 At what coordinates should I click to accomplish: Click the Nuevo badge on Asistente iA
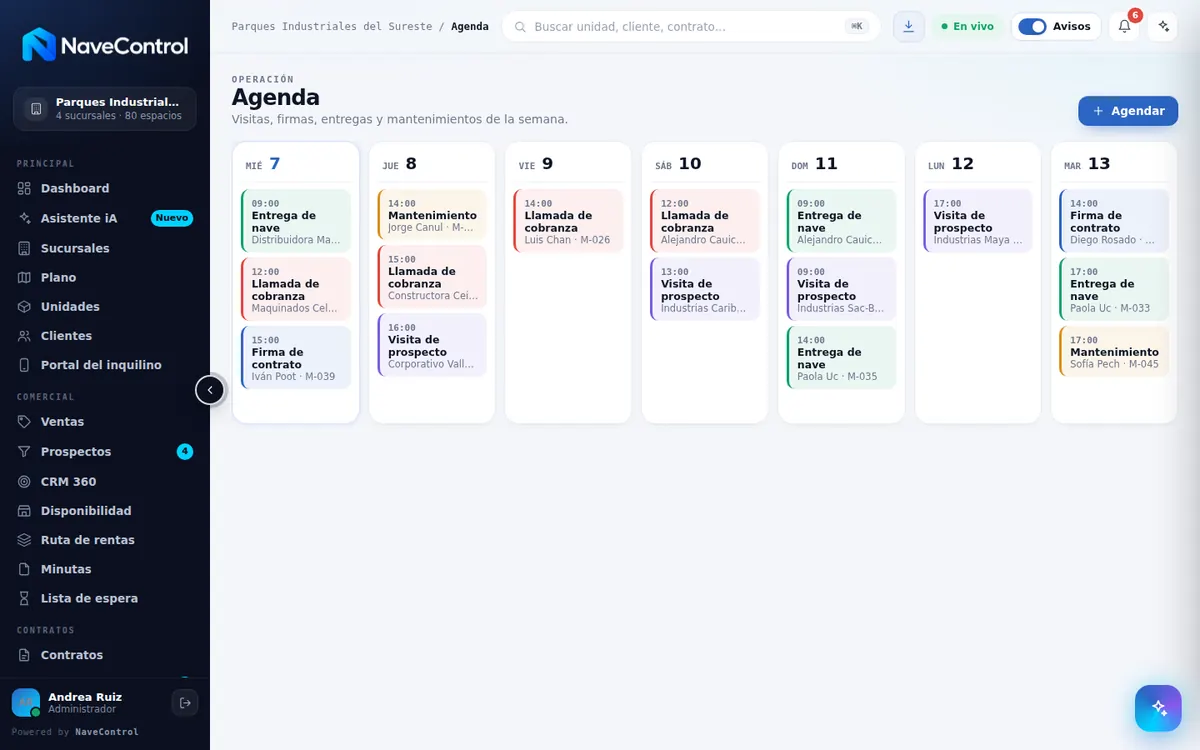[172, 218]
